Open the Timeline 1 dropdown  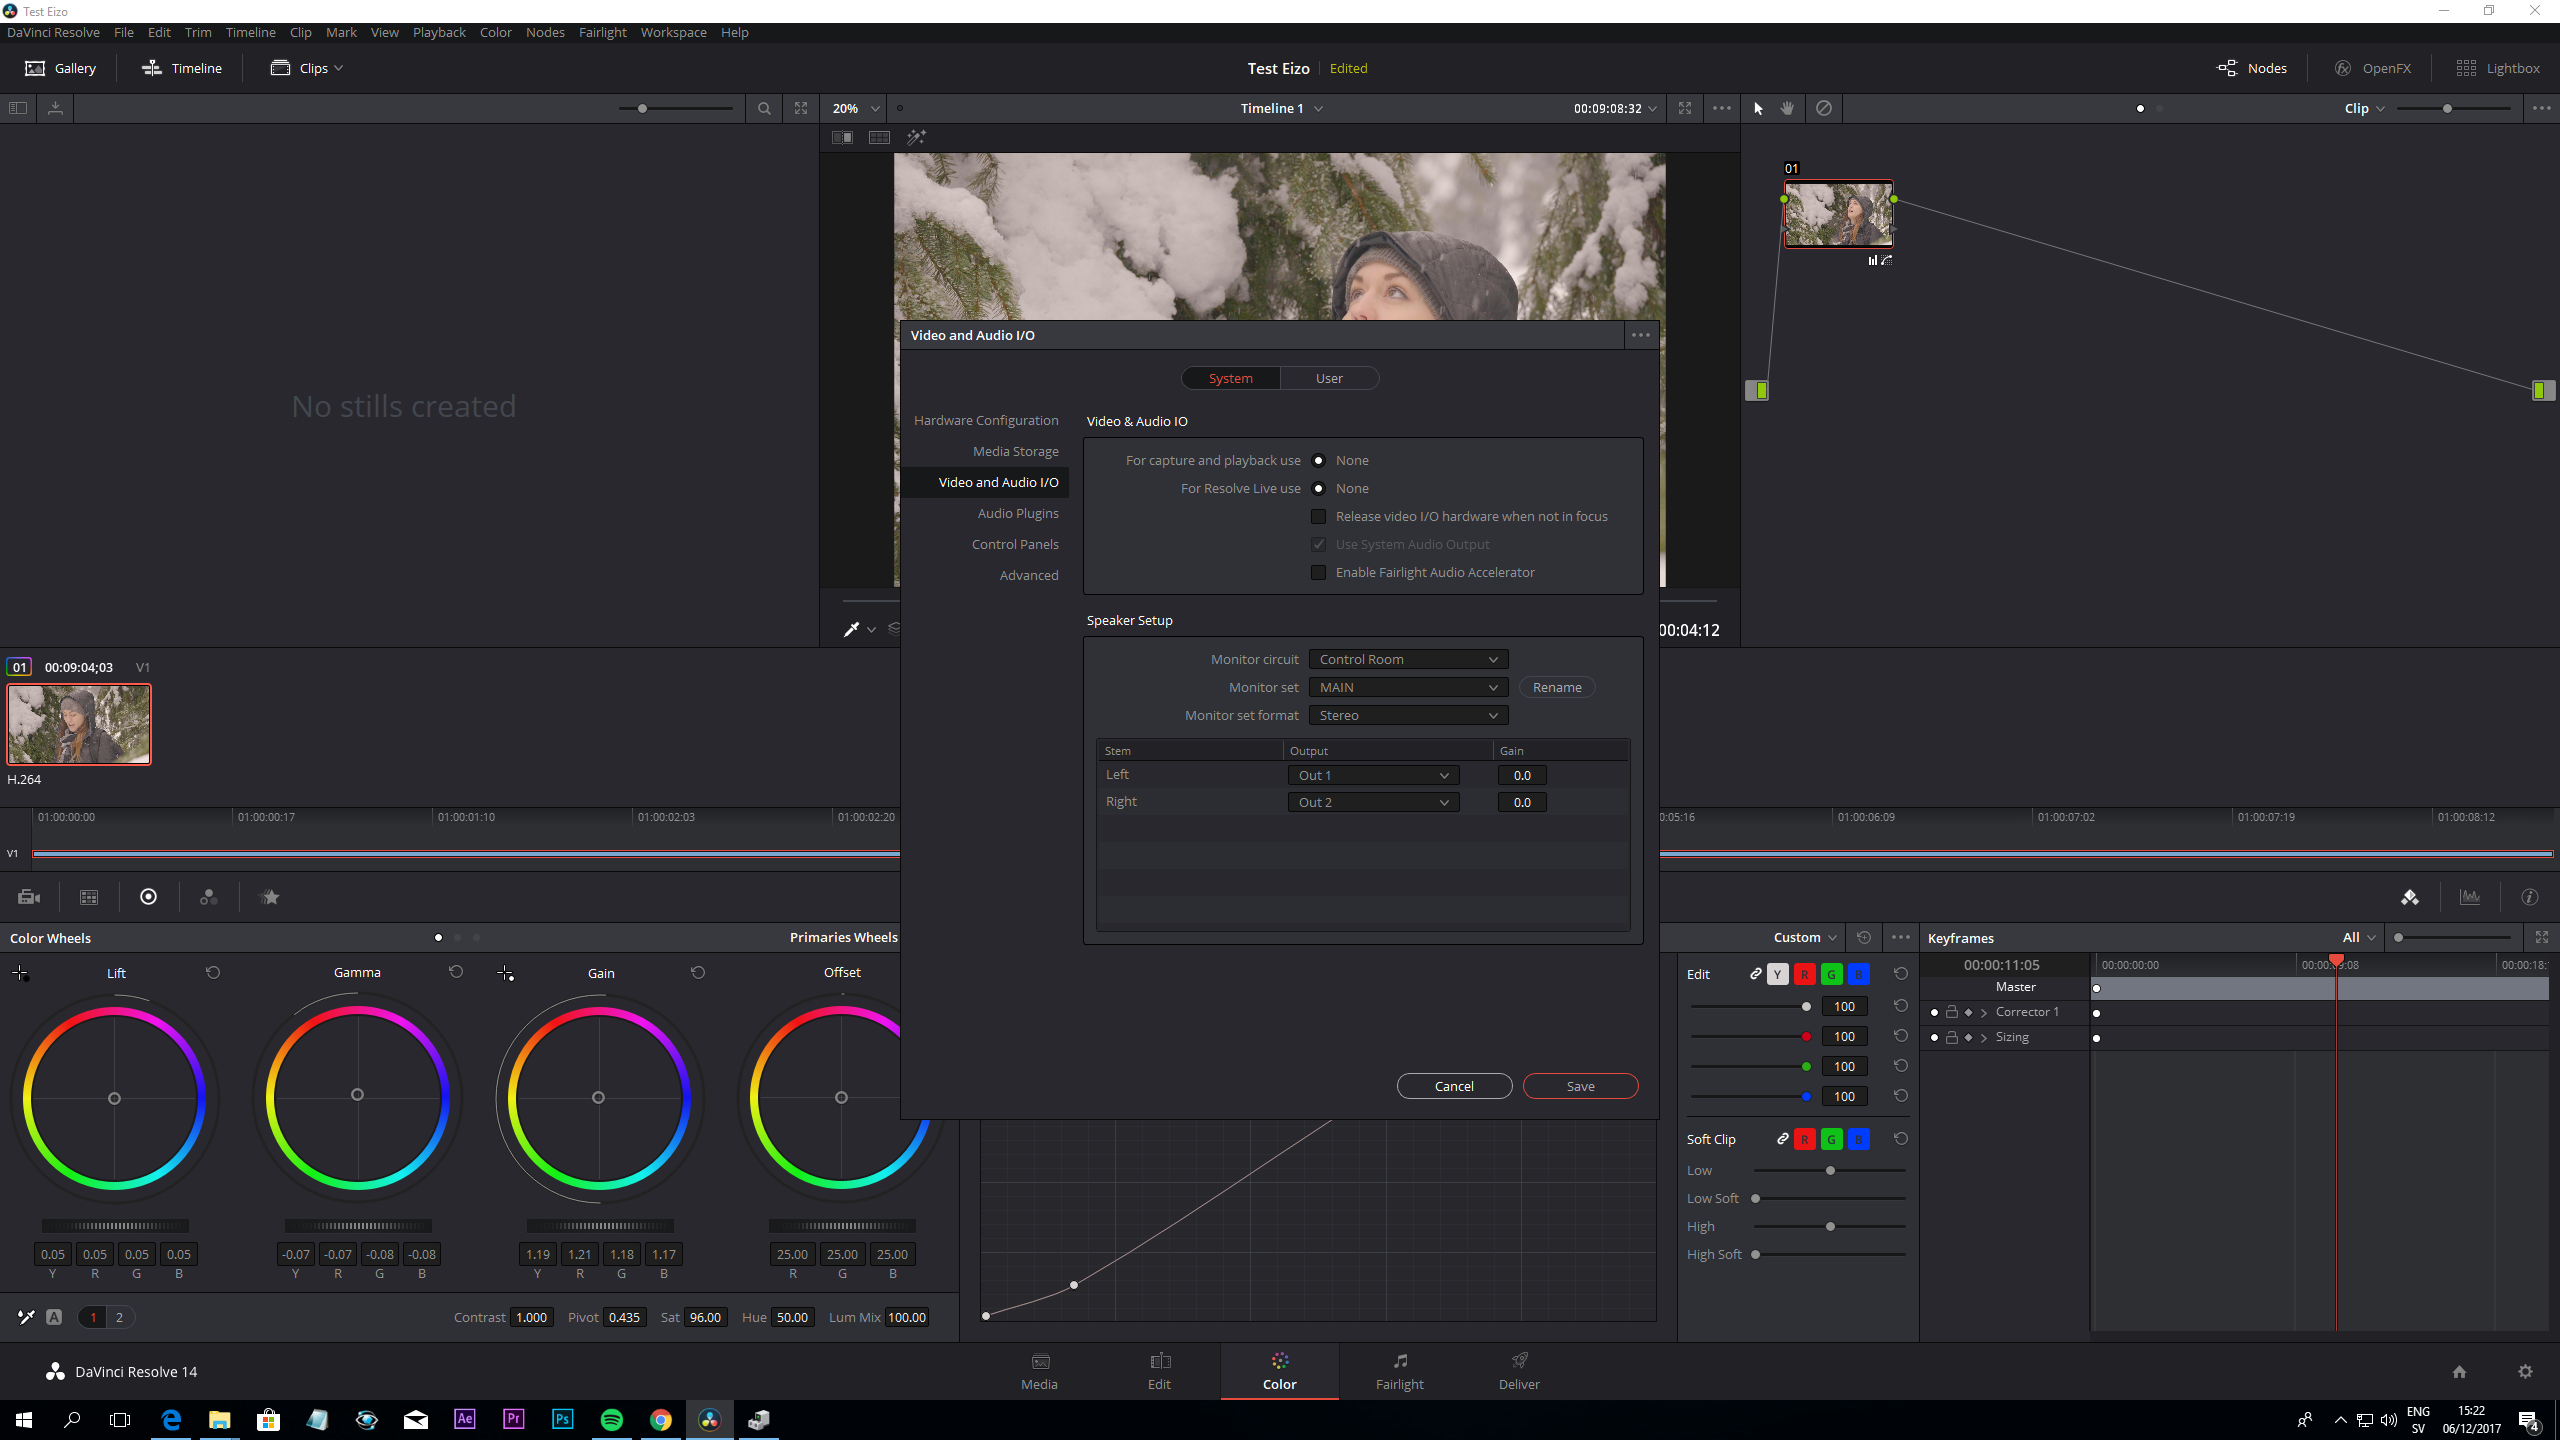tap(1281, 108)
